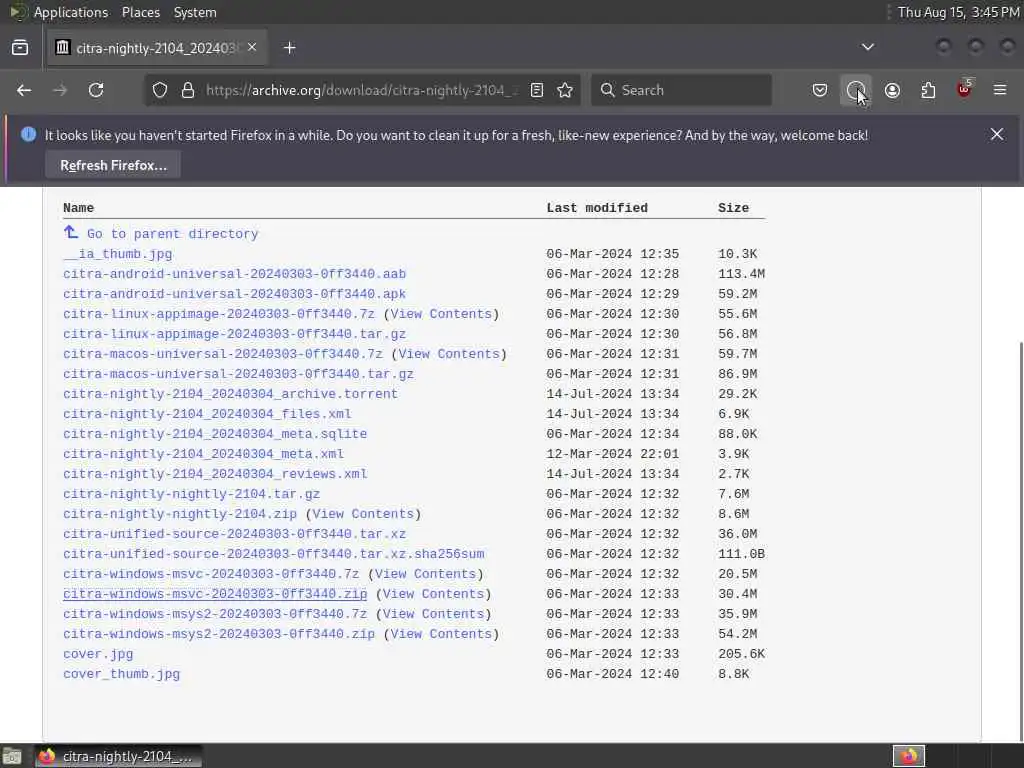Screen dimensions: 1024x768
Task: Focus the Search input field
Action: coord(681,90)
